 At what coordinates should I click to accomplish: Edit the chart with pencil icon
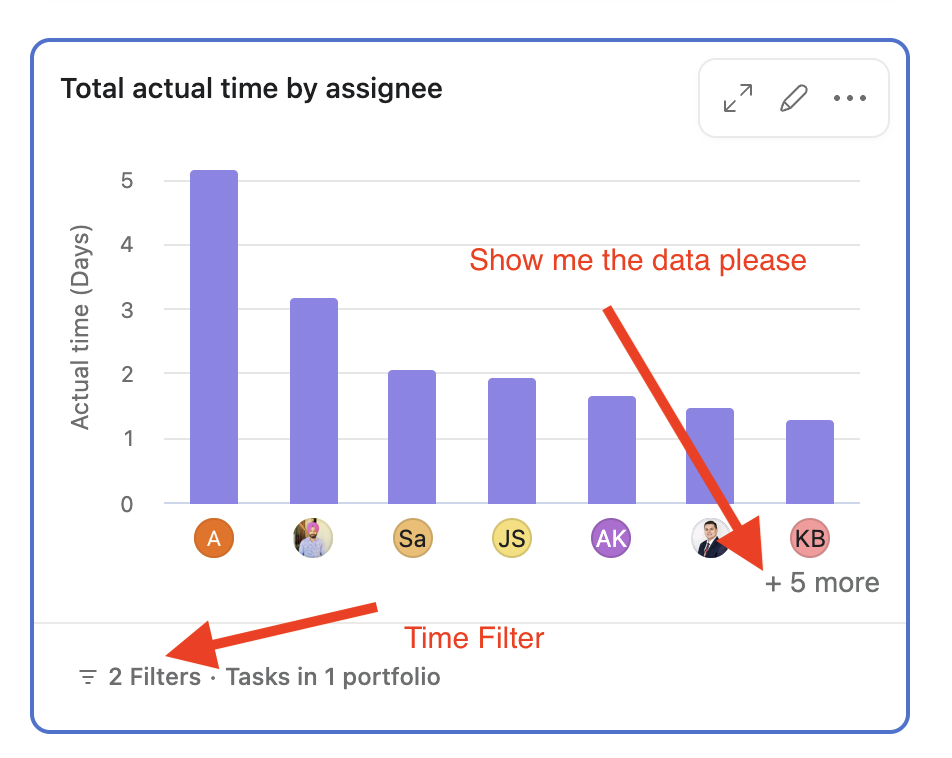(x=794, y=98)
